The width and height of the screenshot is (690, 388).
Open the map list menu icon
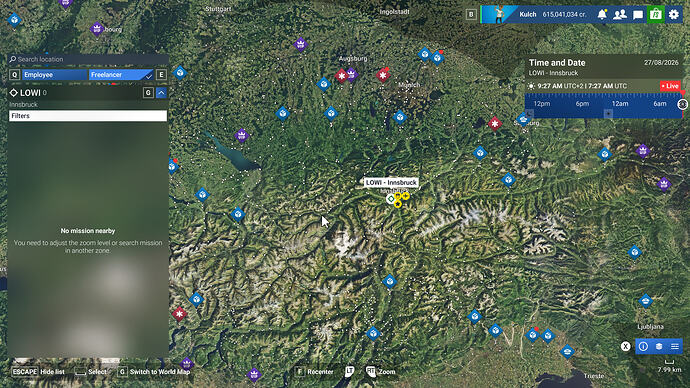pos(675,347)
